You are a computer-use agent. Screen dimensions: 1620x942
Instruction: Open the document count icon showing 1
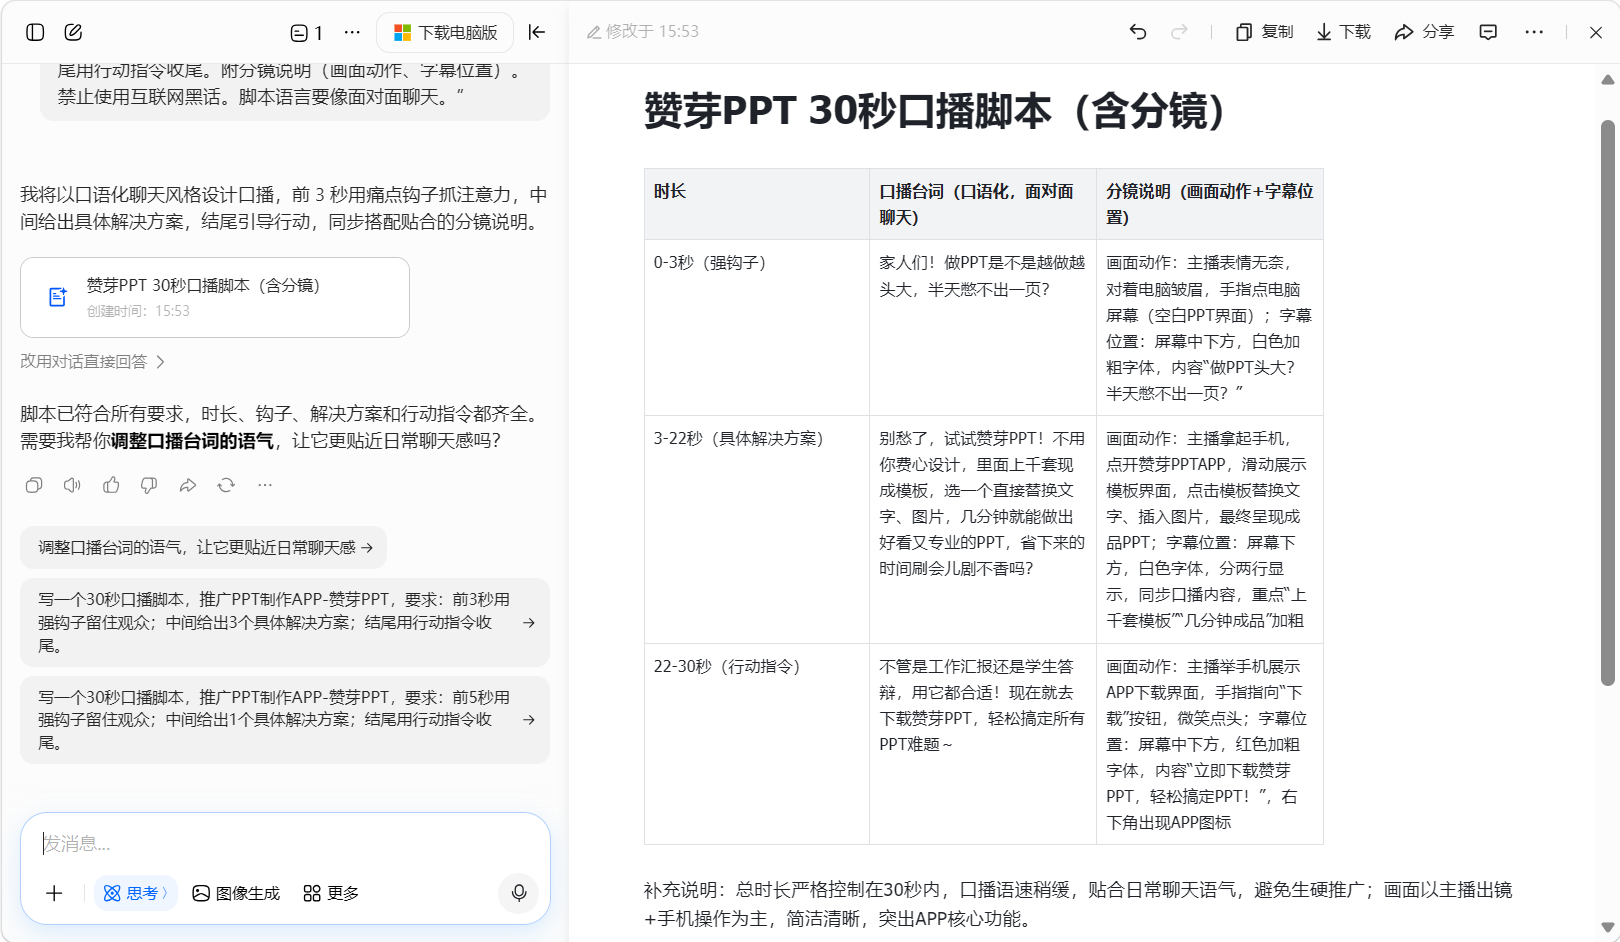tap(307, 33)
